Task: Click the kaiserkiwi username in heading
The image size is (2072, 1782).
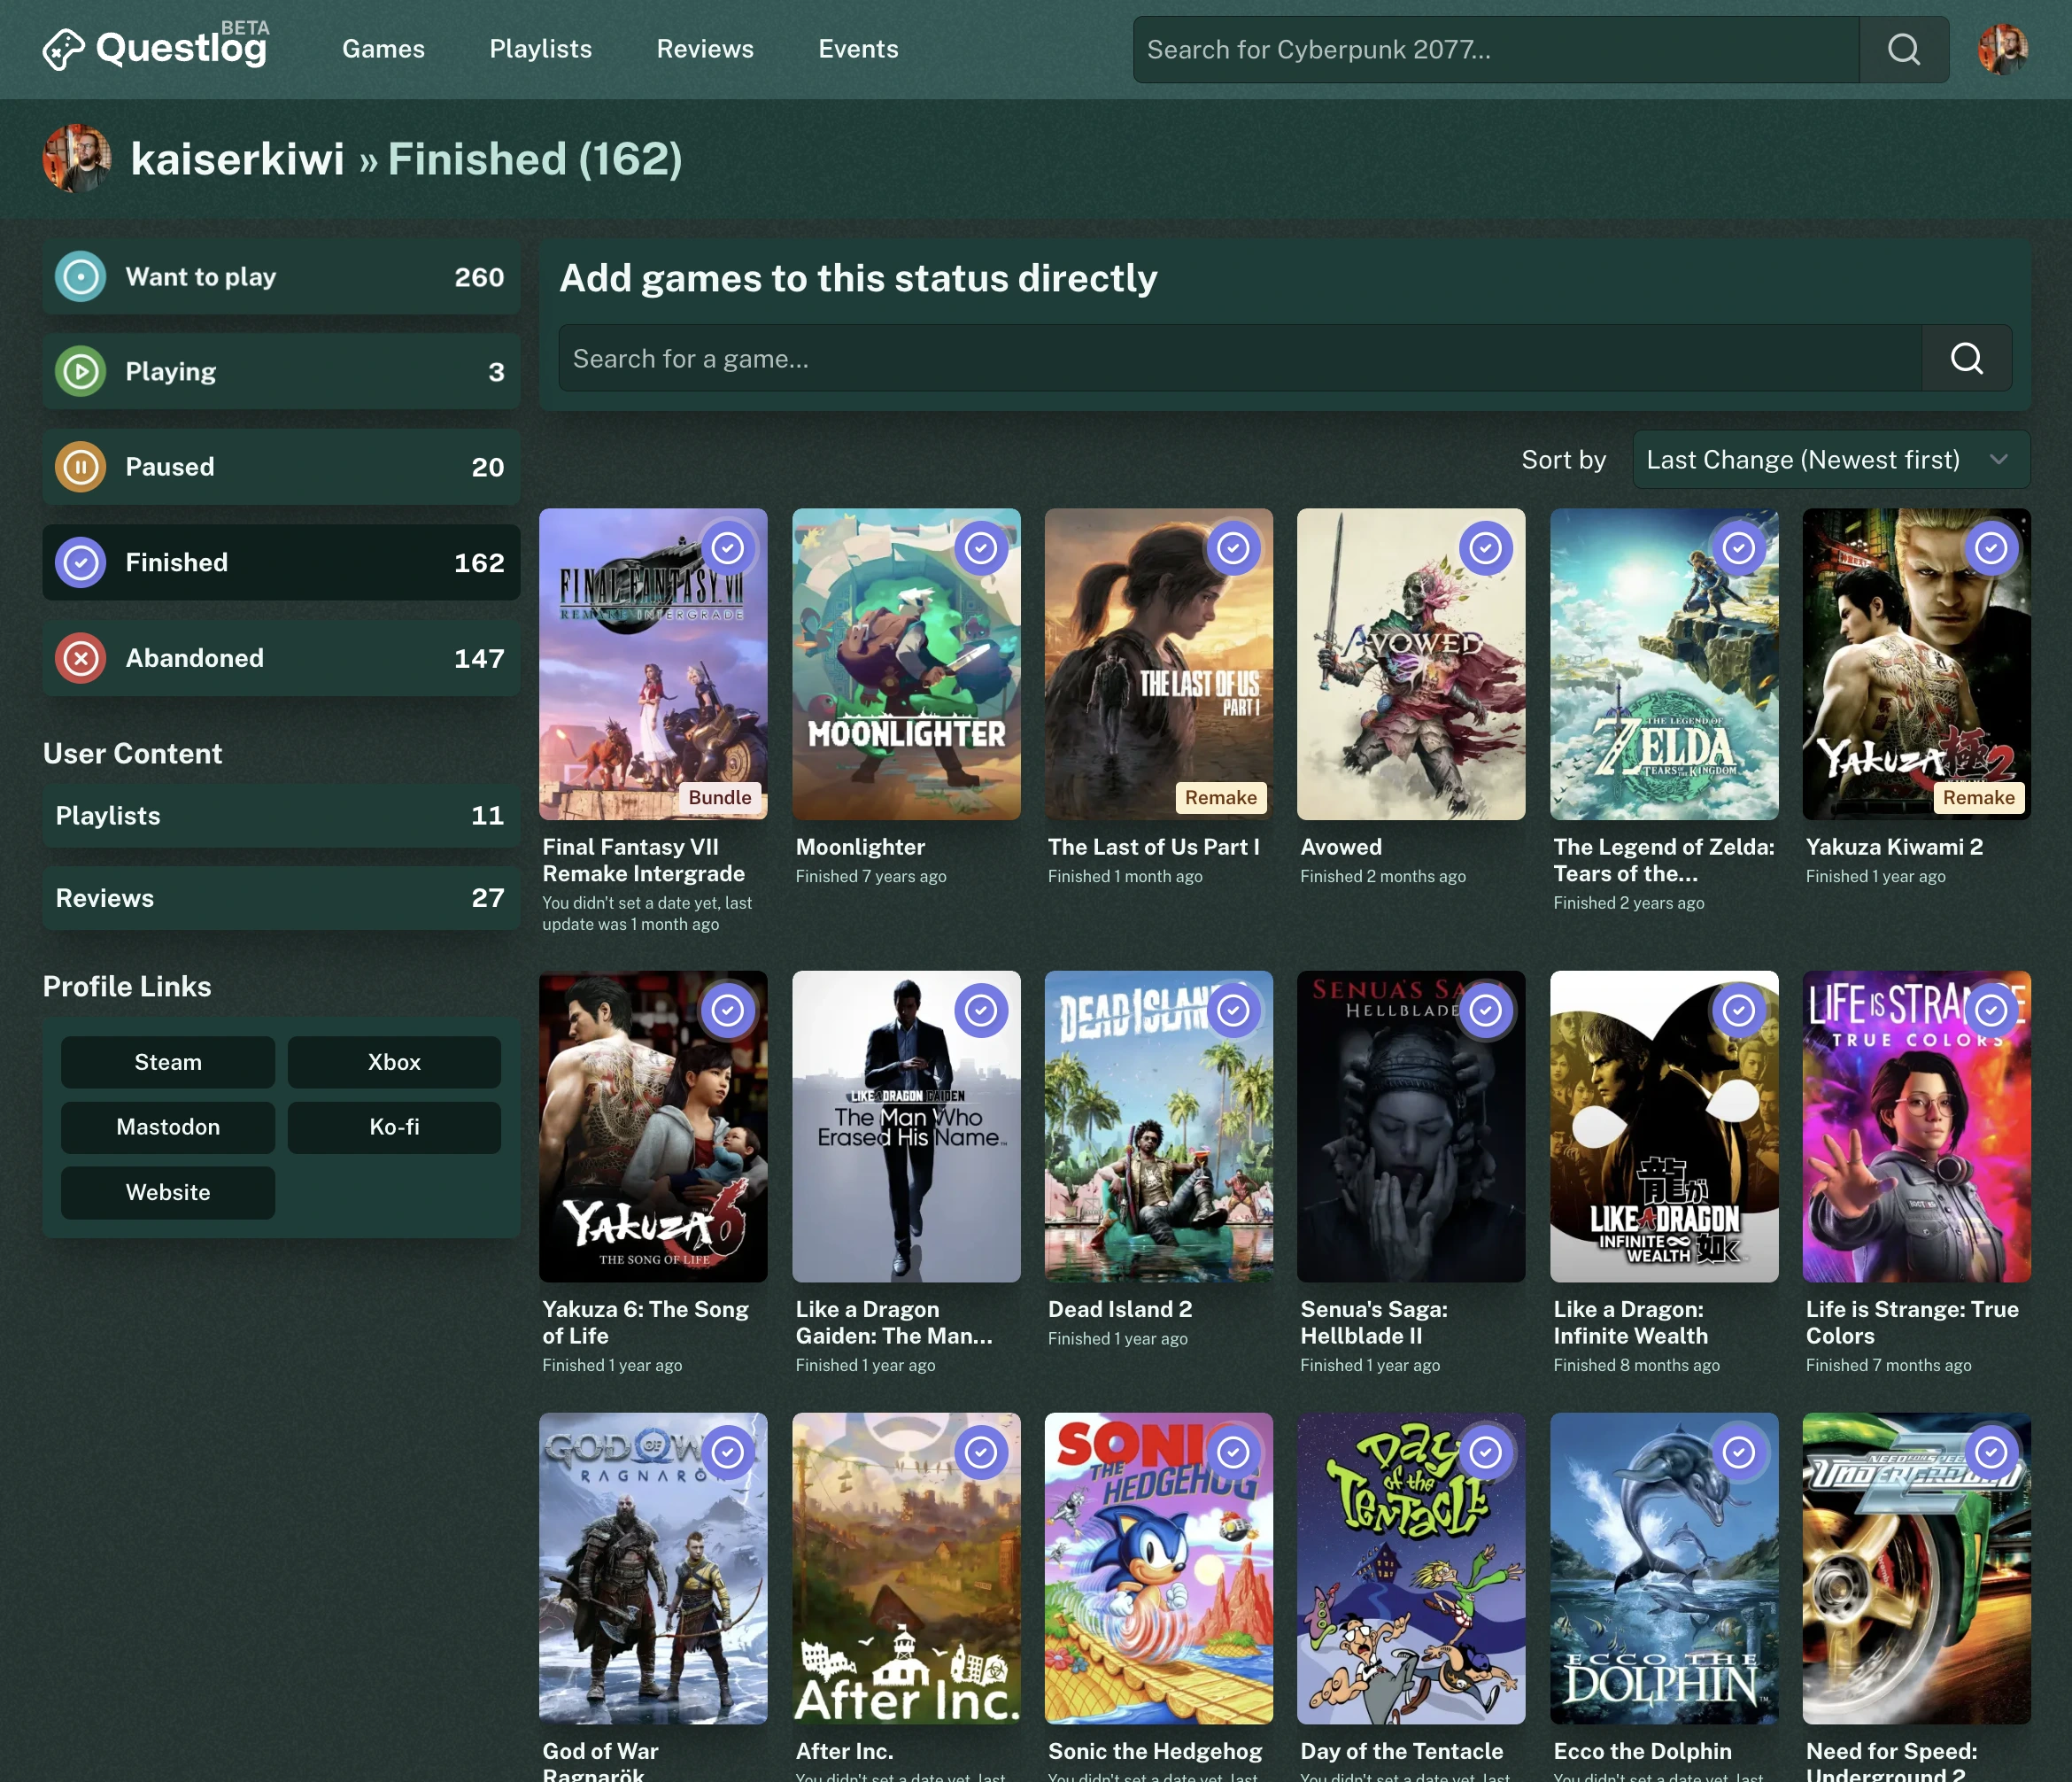Action: [x=237, y=159]
